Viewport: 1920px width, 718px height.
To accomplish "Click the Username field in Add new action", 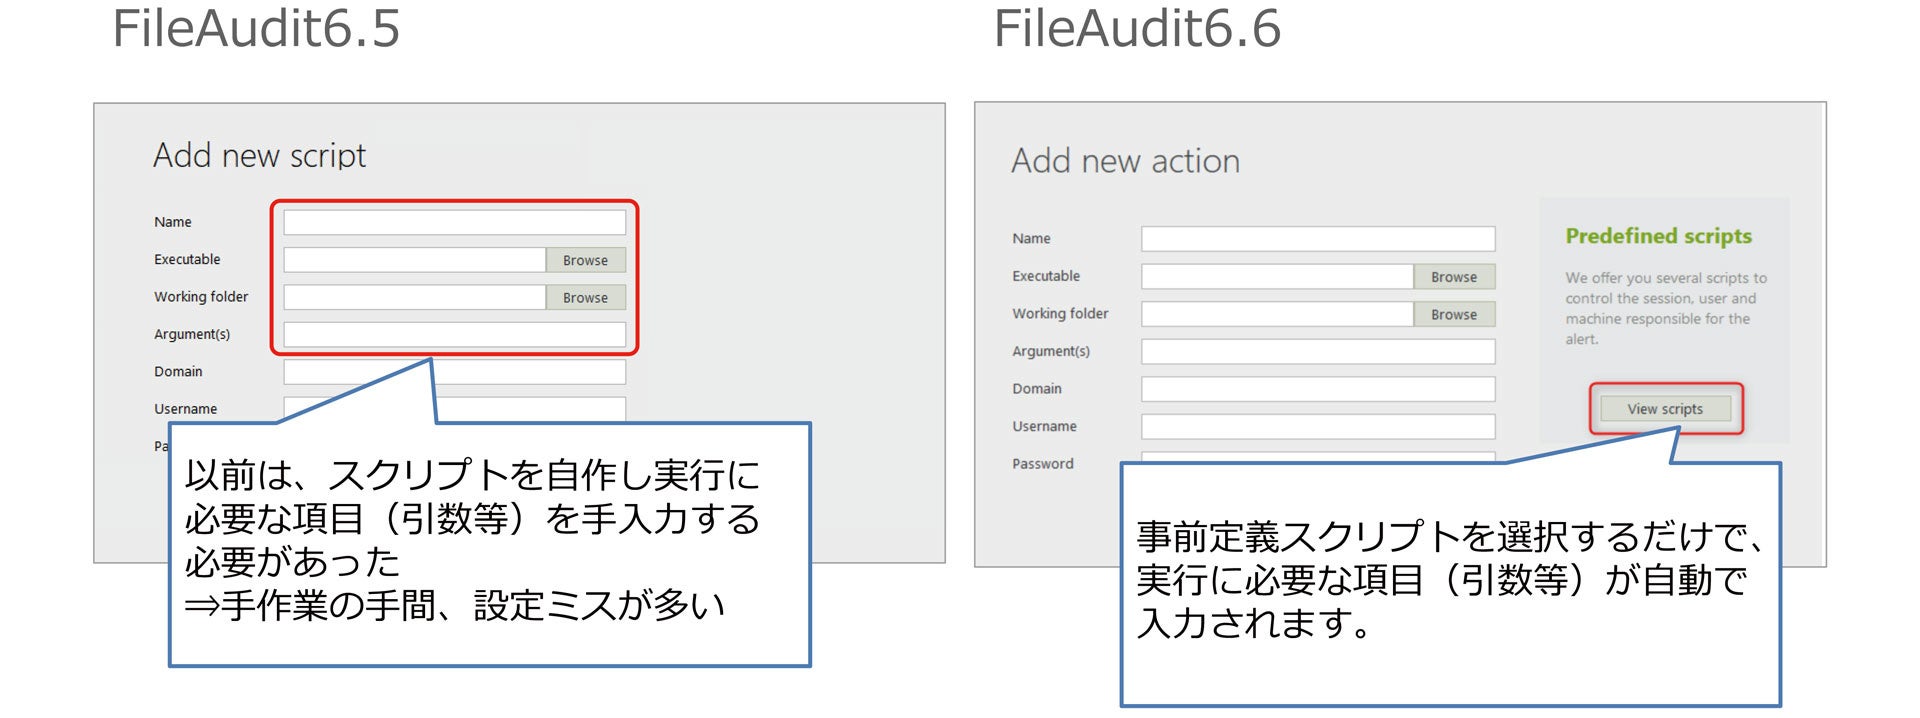I will click(1318, 426).
